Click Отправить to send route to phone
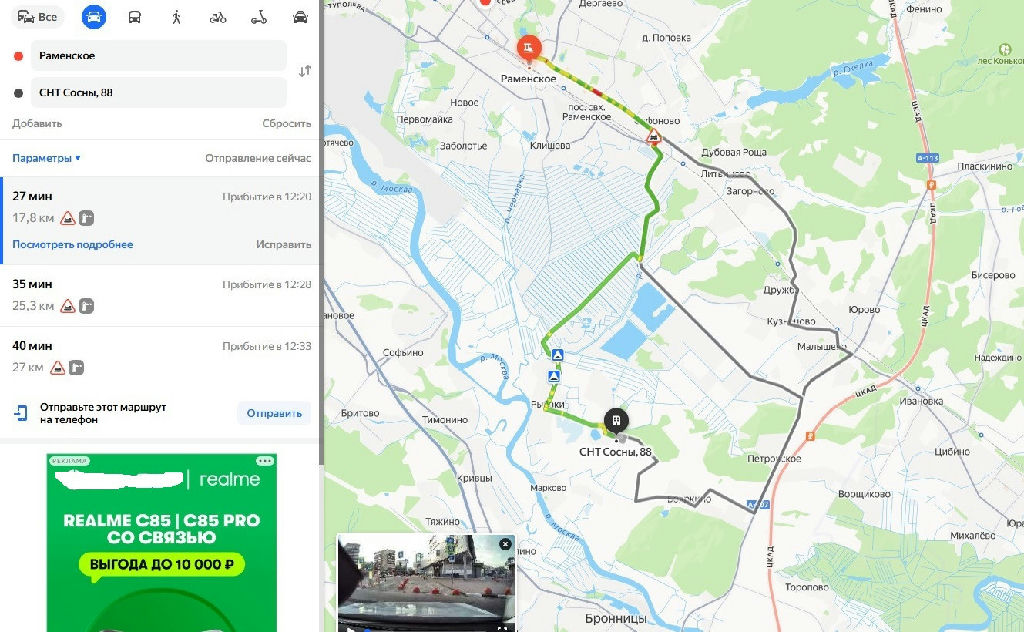 pyautogui.click(x=274, y=413)
